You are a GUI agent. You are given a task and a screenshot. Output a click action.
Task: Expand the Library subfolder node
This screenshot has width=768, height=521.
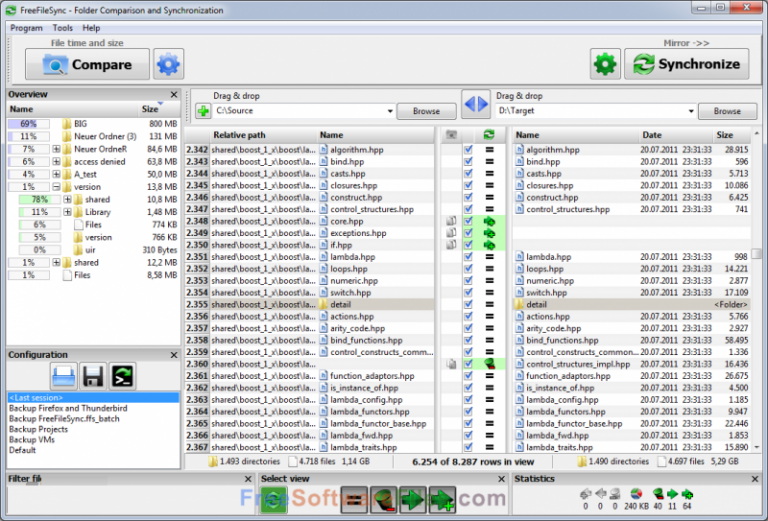67,212
